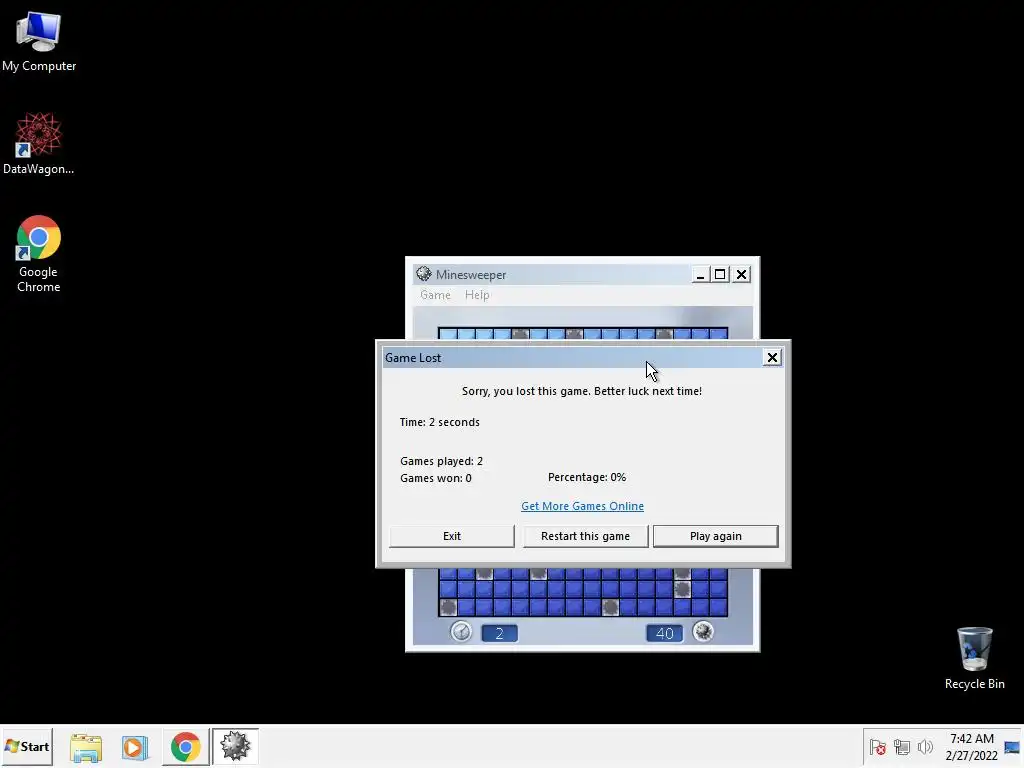Open the Game menu in Minesweeper
This screenshot has height=768, width=1024.
pos(435,295)
